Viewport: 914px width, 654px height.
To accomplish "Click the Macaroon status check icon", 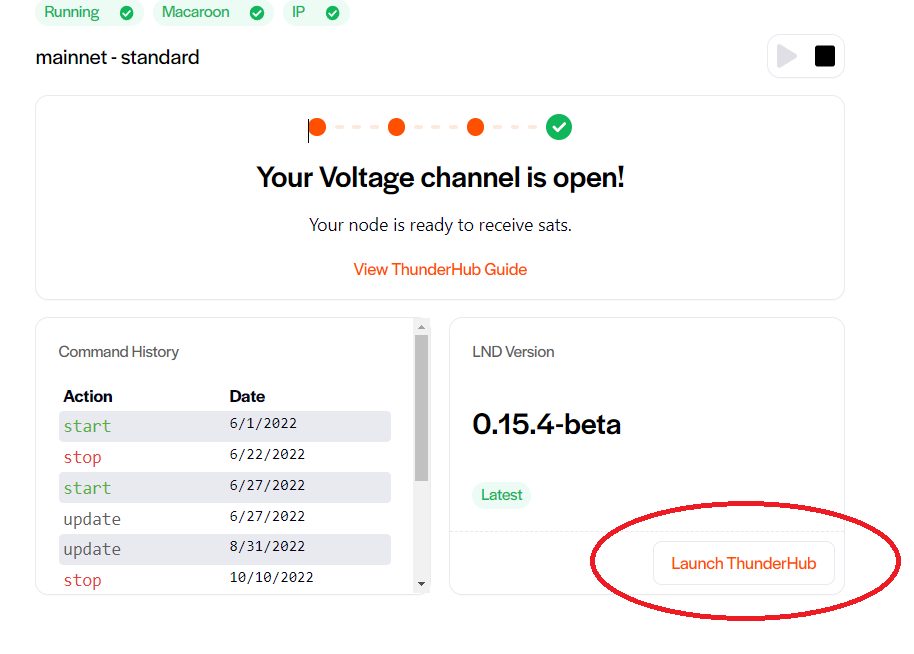I will (257, 13).
